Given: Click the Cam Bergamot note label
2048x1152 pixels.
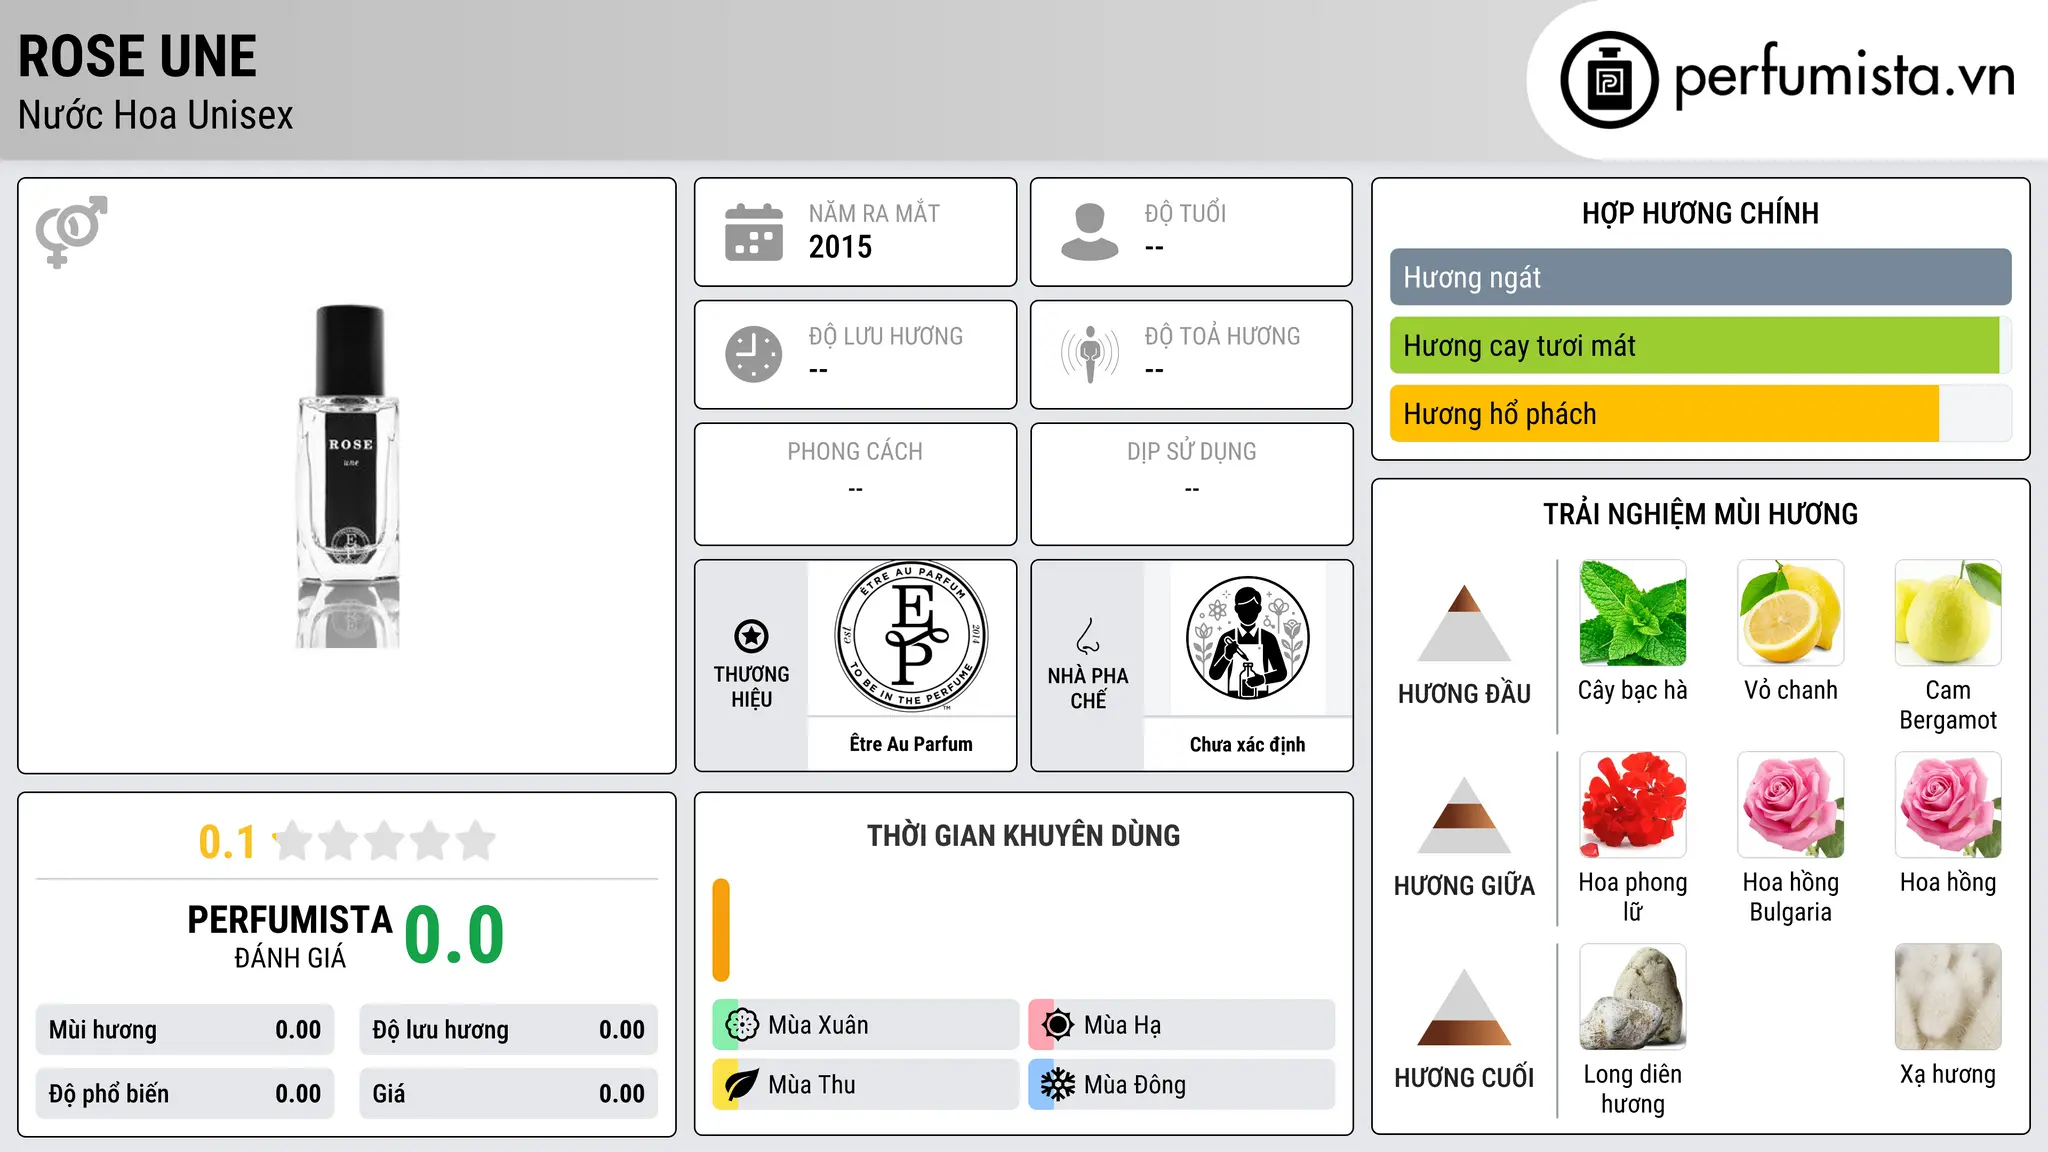Looking at the screenshot, I should click(x=1948, y=705).
